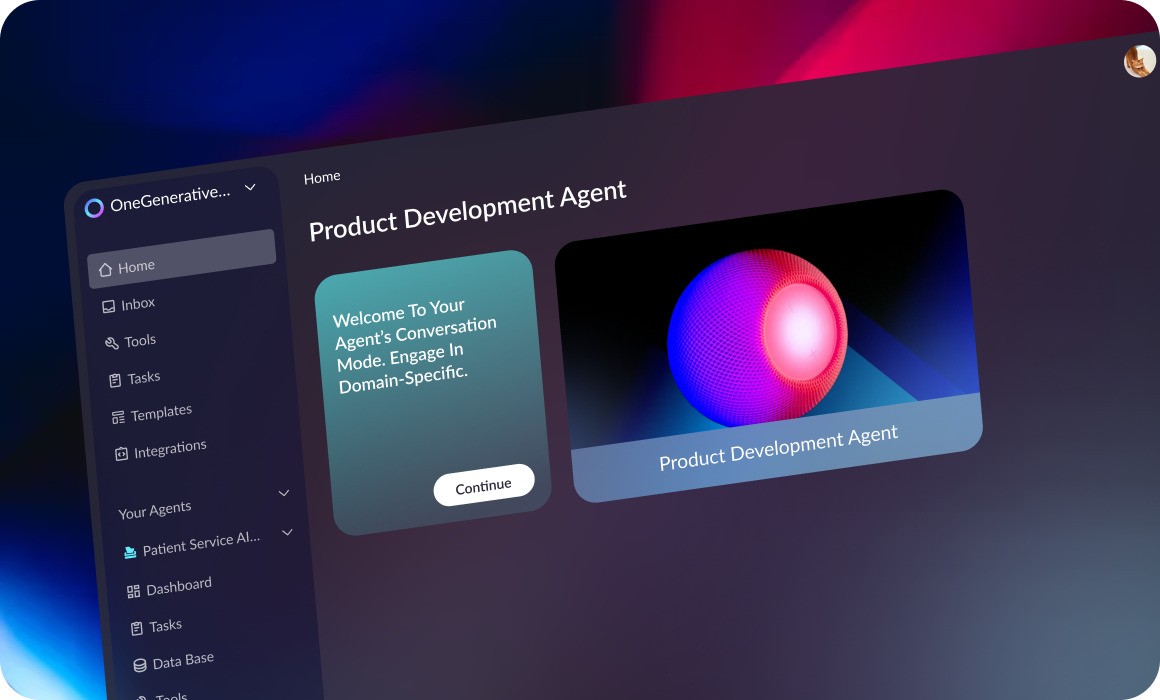Select Integrations in the sidebar

click(170, 448)
